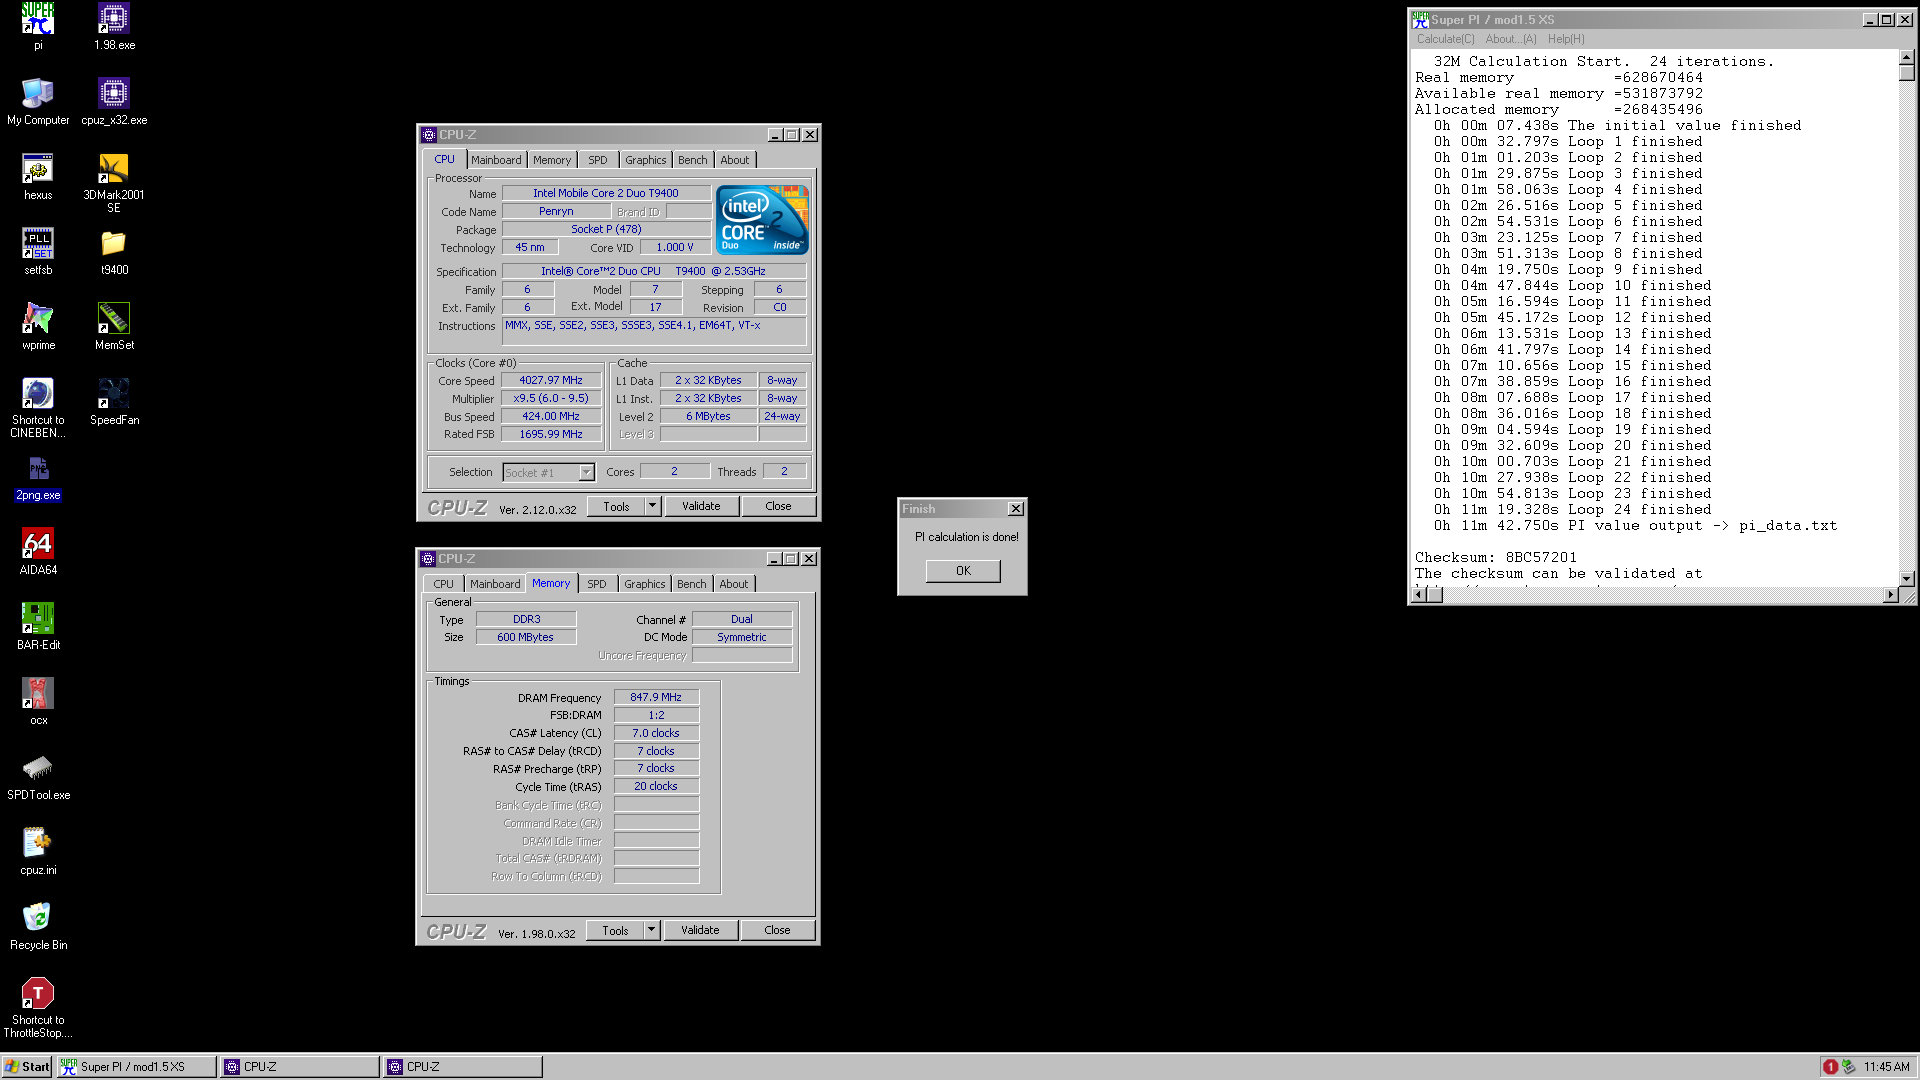Click Super PI horizontal scrollbar left arrow
The height and width of the screenshot is (1080, 1920).
pyautogui.click(x=1417, y=595)
